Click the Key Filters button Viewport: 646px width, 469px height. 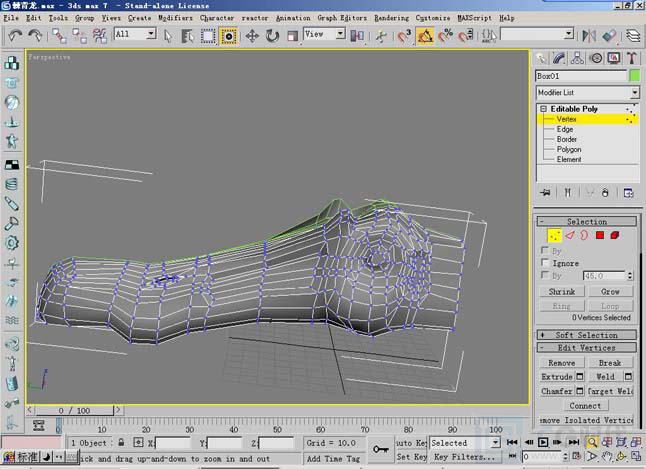click(x=464, y=457)
